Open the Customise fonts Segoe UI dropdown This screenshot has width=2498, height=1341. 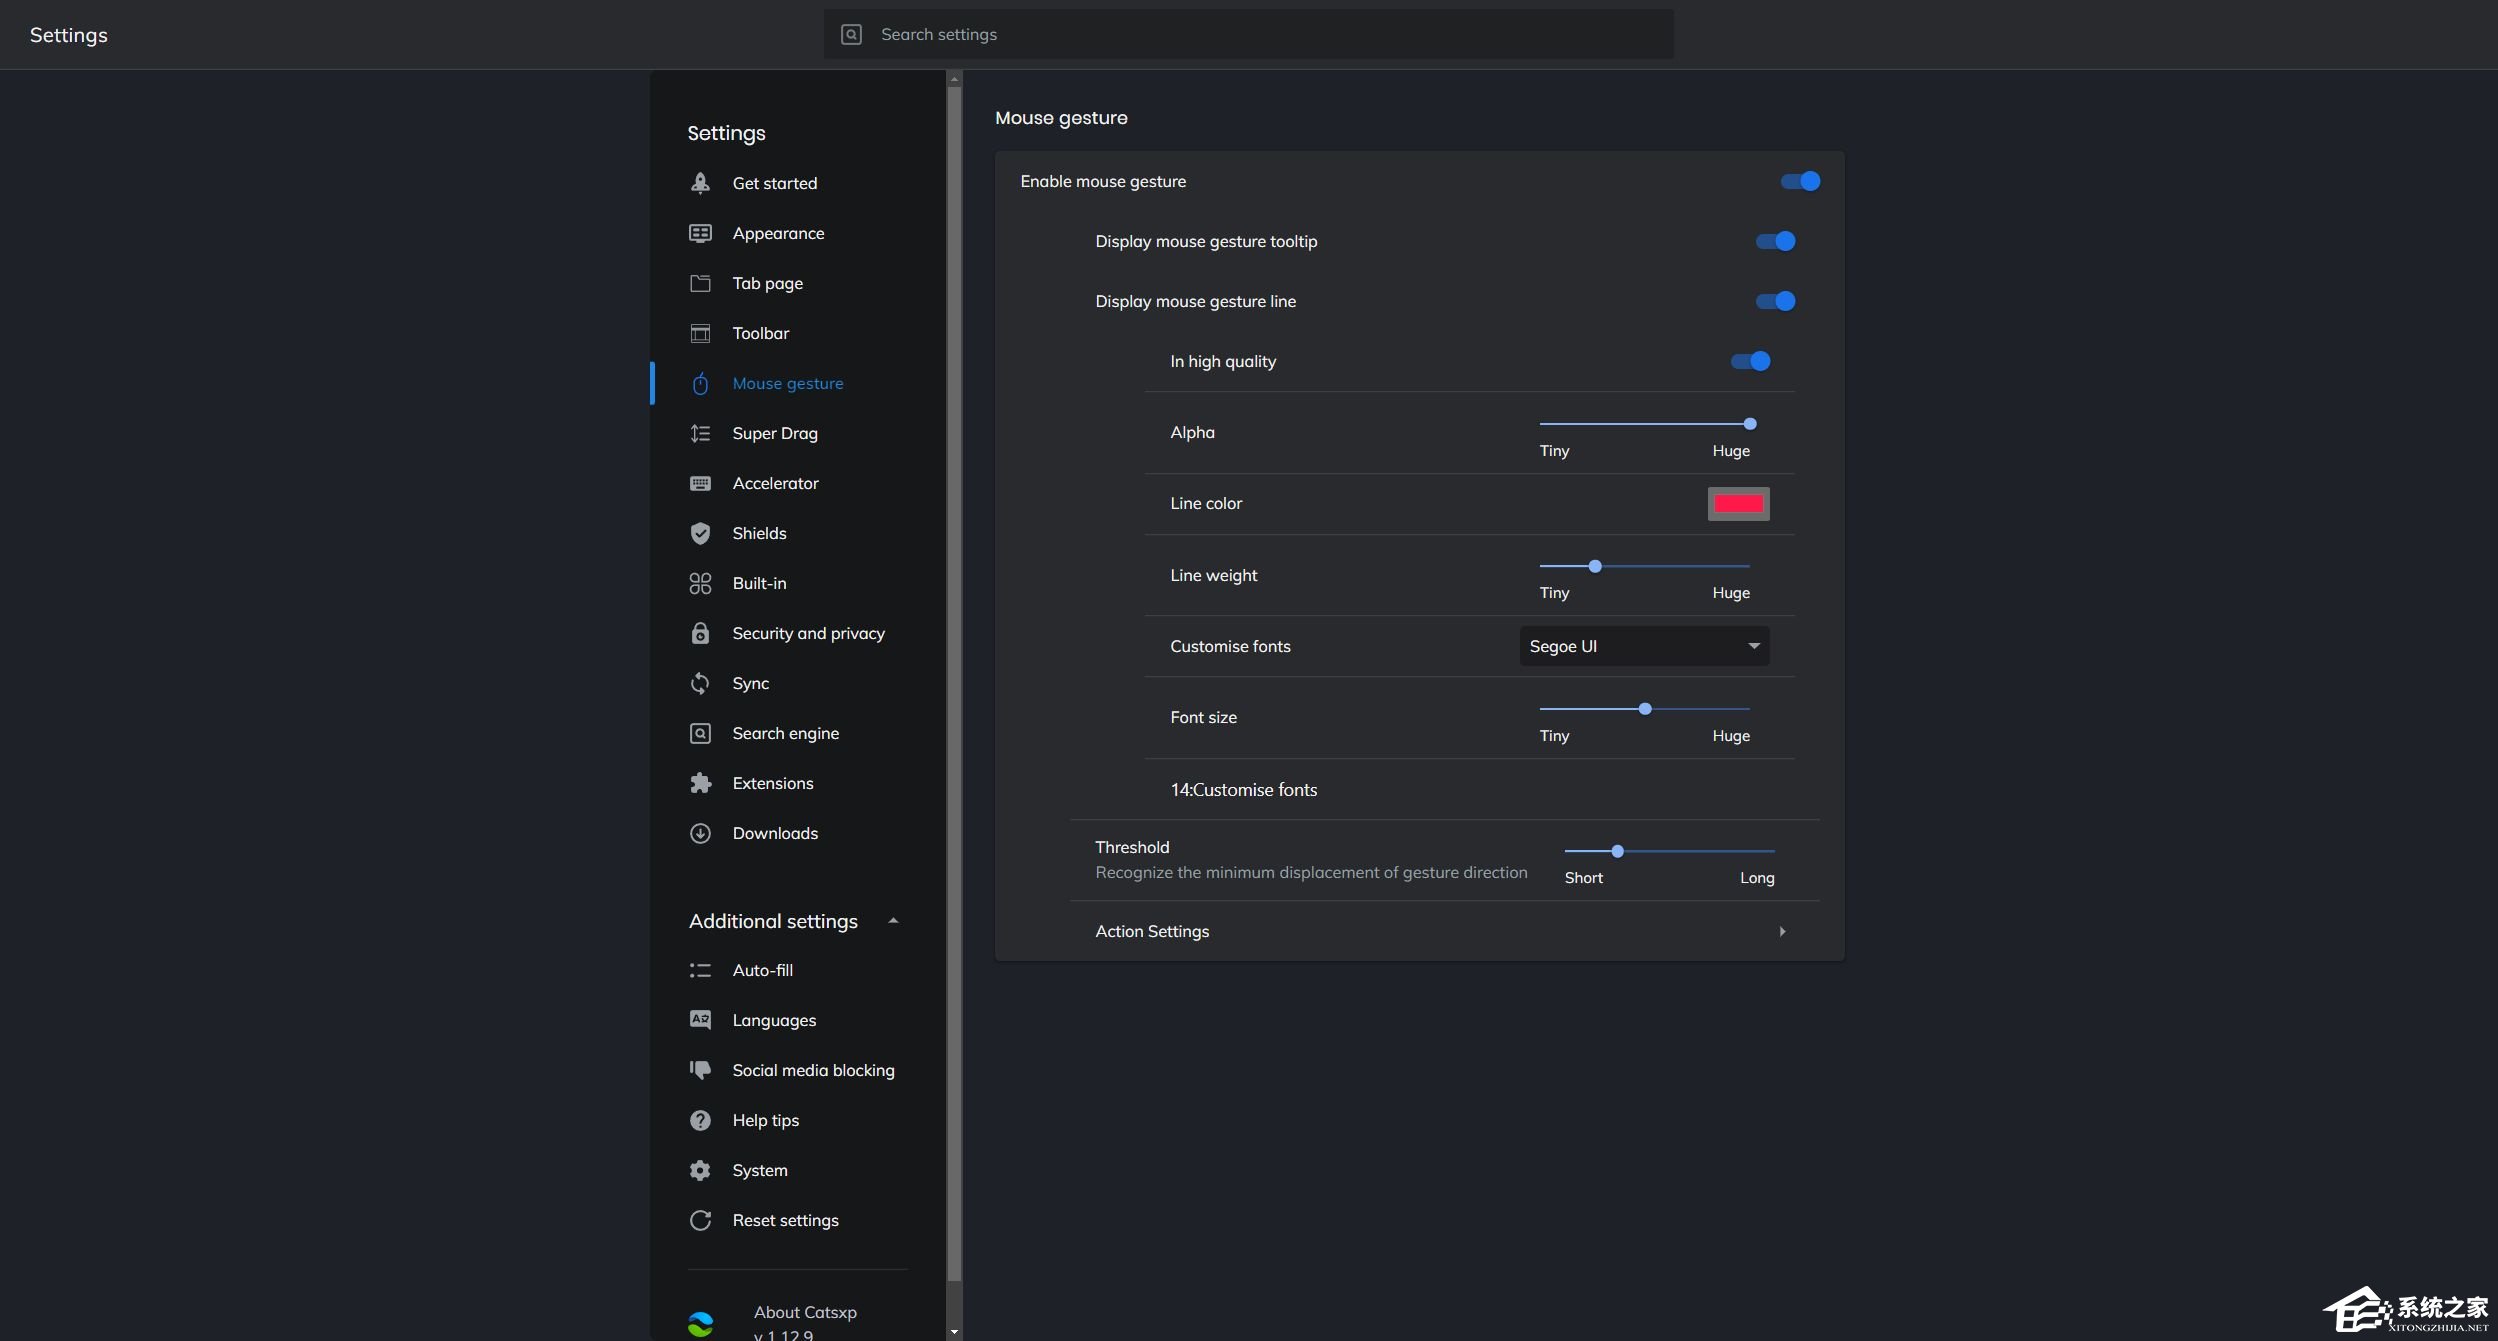pyautogui.click(x=1644, y=646)
